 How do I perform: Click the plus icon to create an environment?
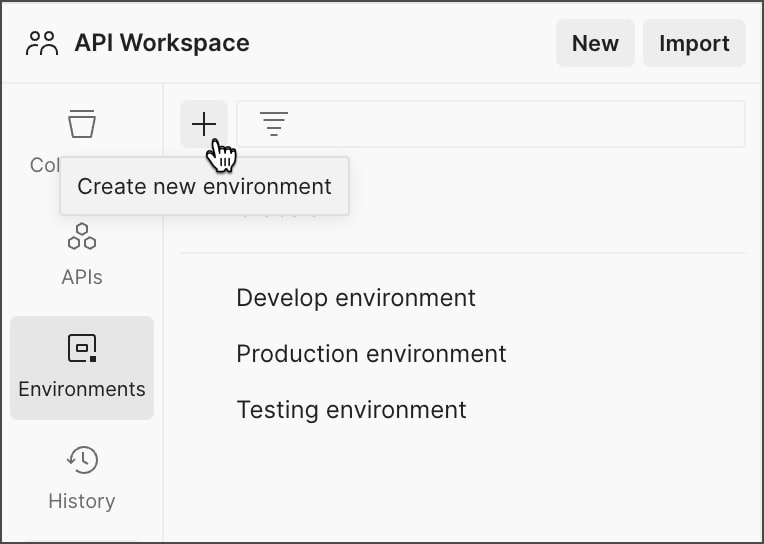pos(204,124)
